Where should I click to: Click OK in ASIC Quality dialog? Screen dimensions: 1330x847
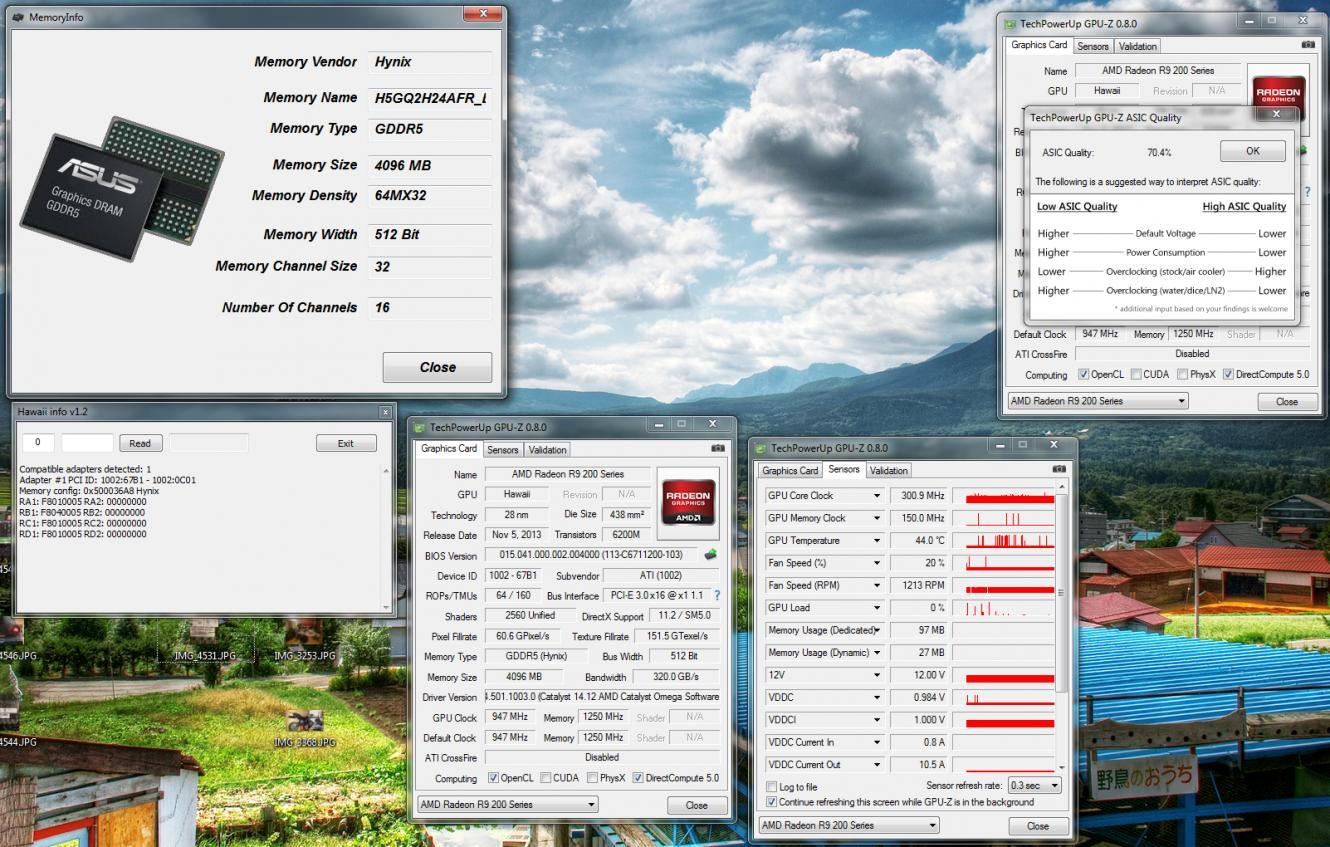pos(1253,151)
